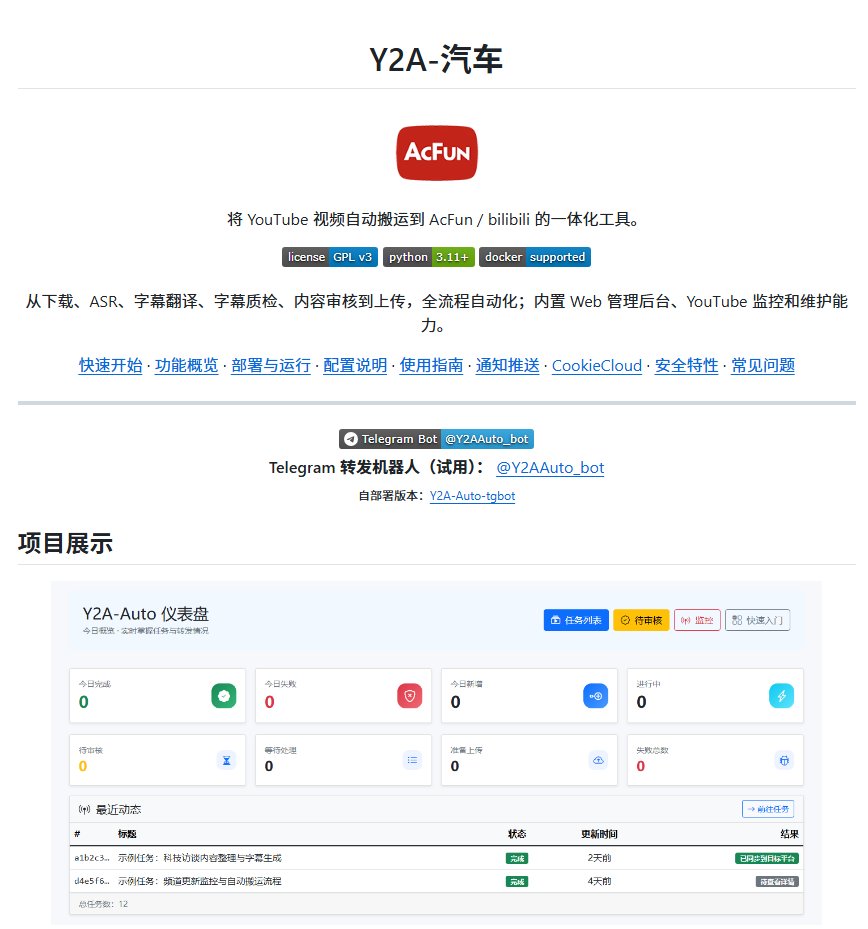Click the red-outlined 监控 button
Viewport: 868px width, 929px height.
click(x=697, y=620)
